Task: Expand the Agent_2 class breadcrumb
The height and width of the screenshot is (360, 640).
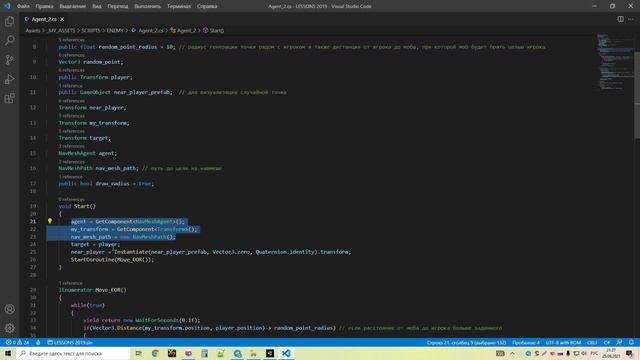Action: (x=183, y=30)
